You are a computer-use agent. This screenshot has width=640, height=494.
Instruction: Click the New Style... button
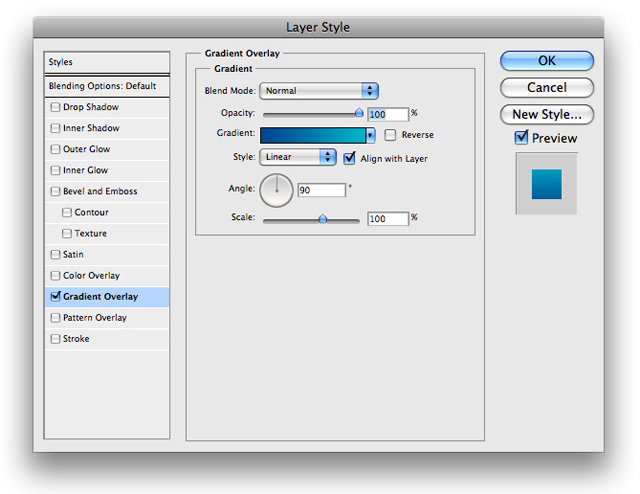point(547,114)
